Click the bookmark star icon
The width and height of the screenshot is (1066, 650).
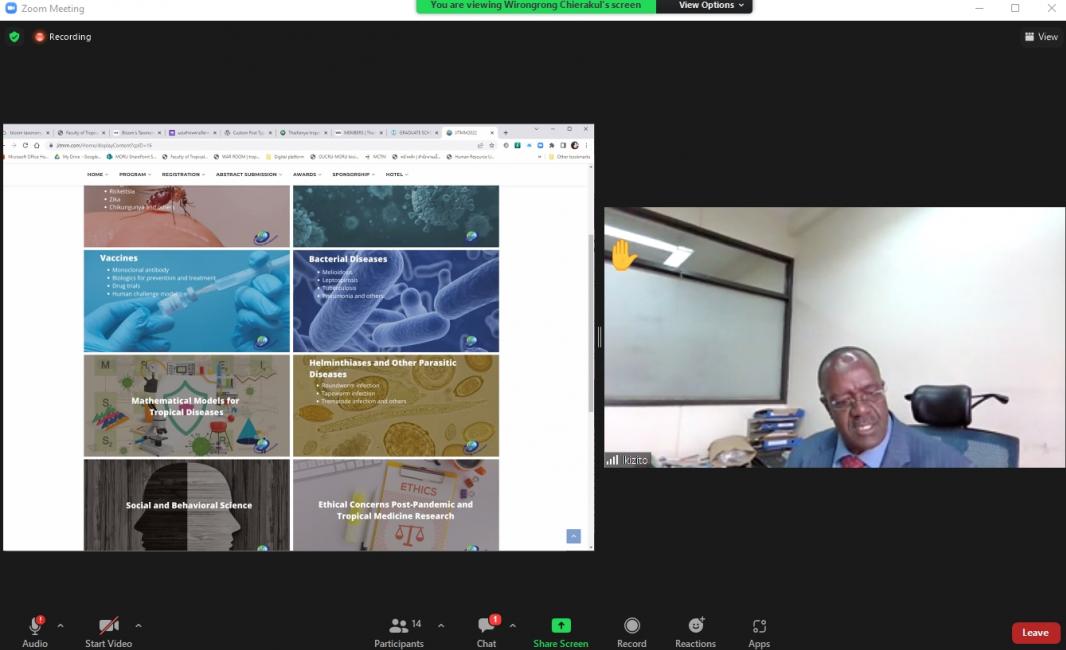point(492,146)
